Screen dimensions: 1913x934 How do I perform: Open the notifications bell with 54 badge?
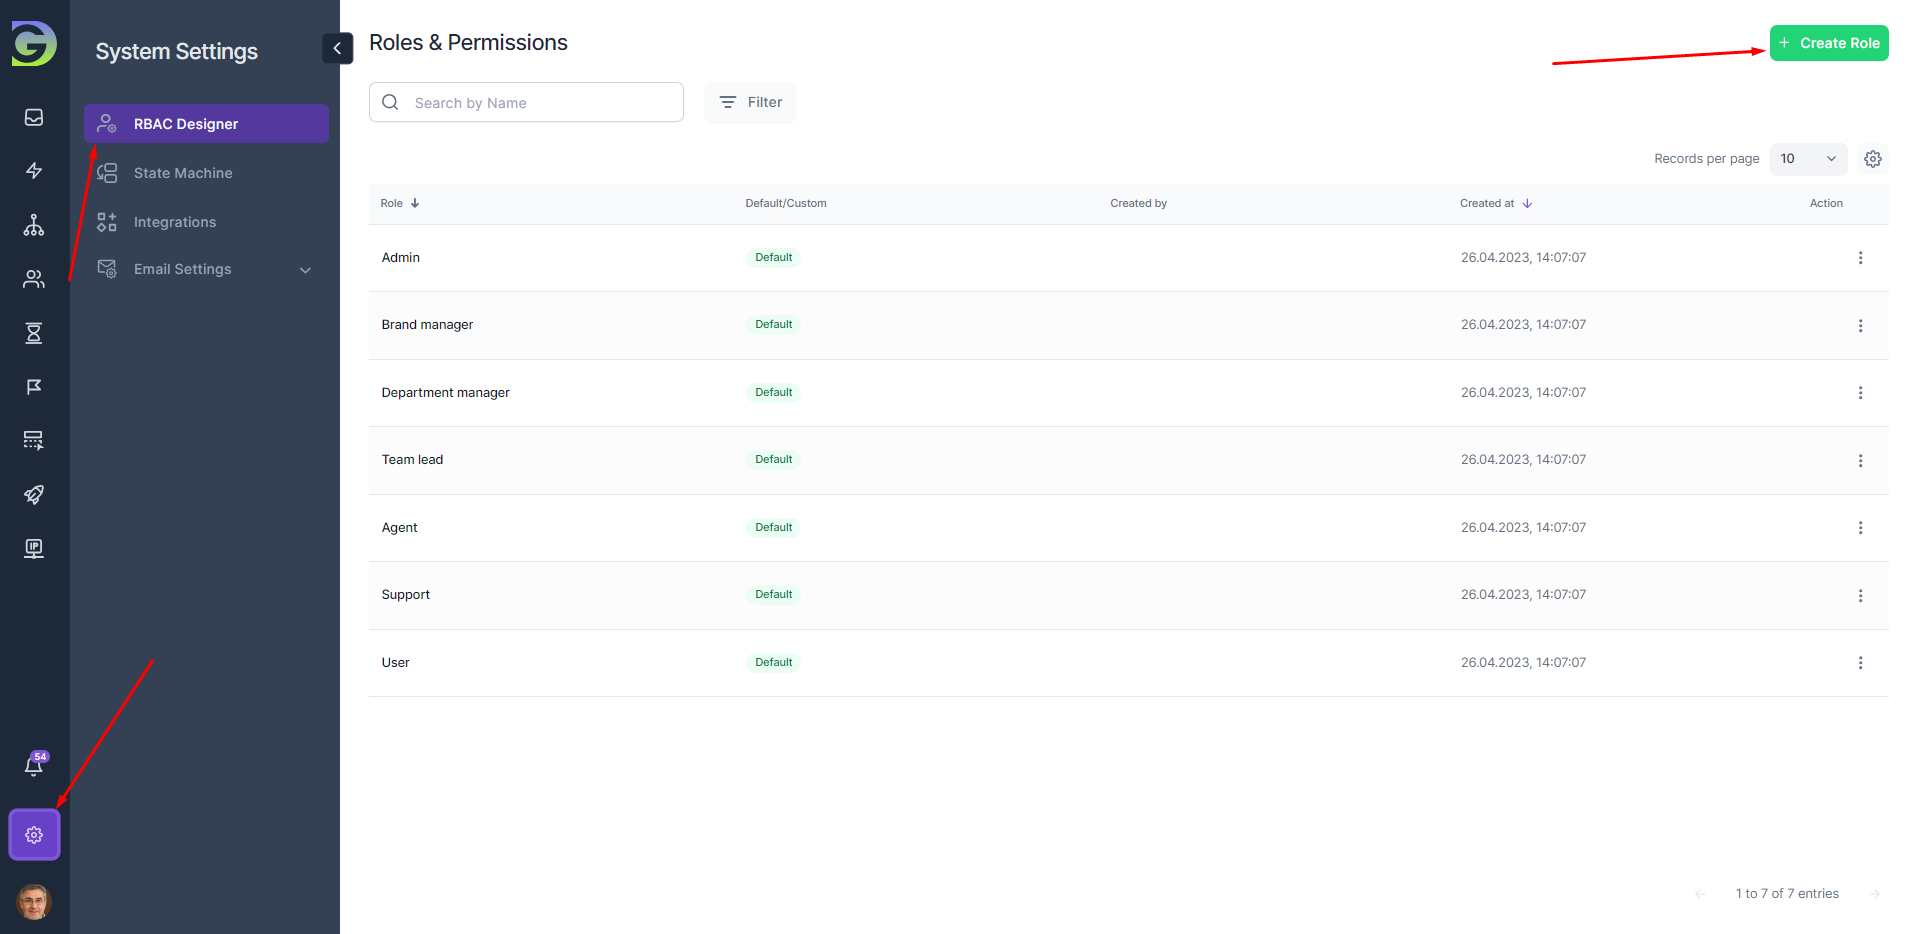(x=34, y=766)
